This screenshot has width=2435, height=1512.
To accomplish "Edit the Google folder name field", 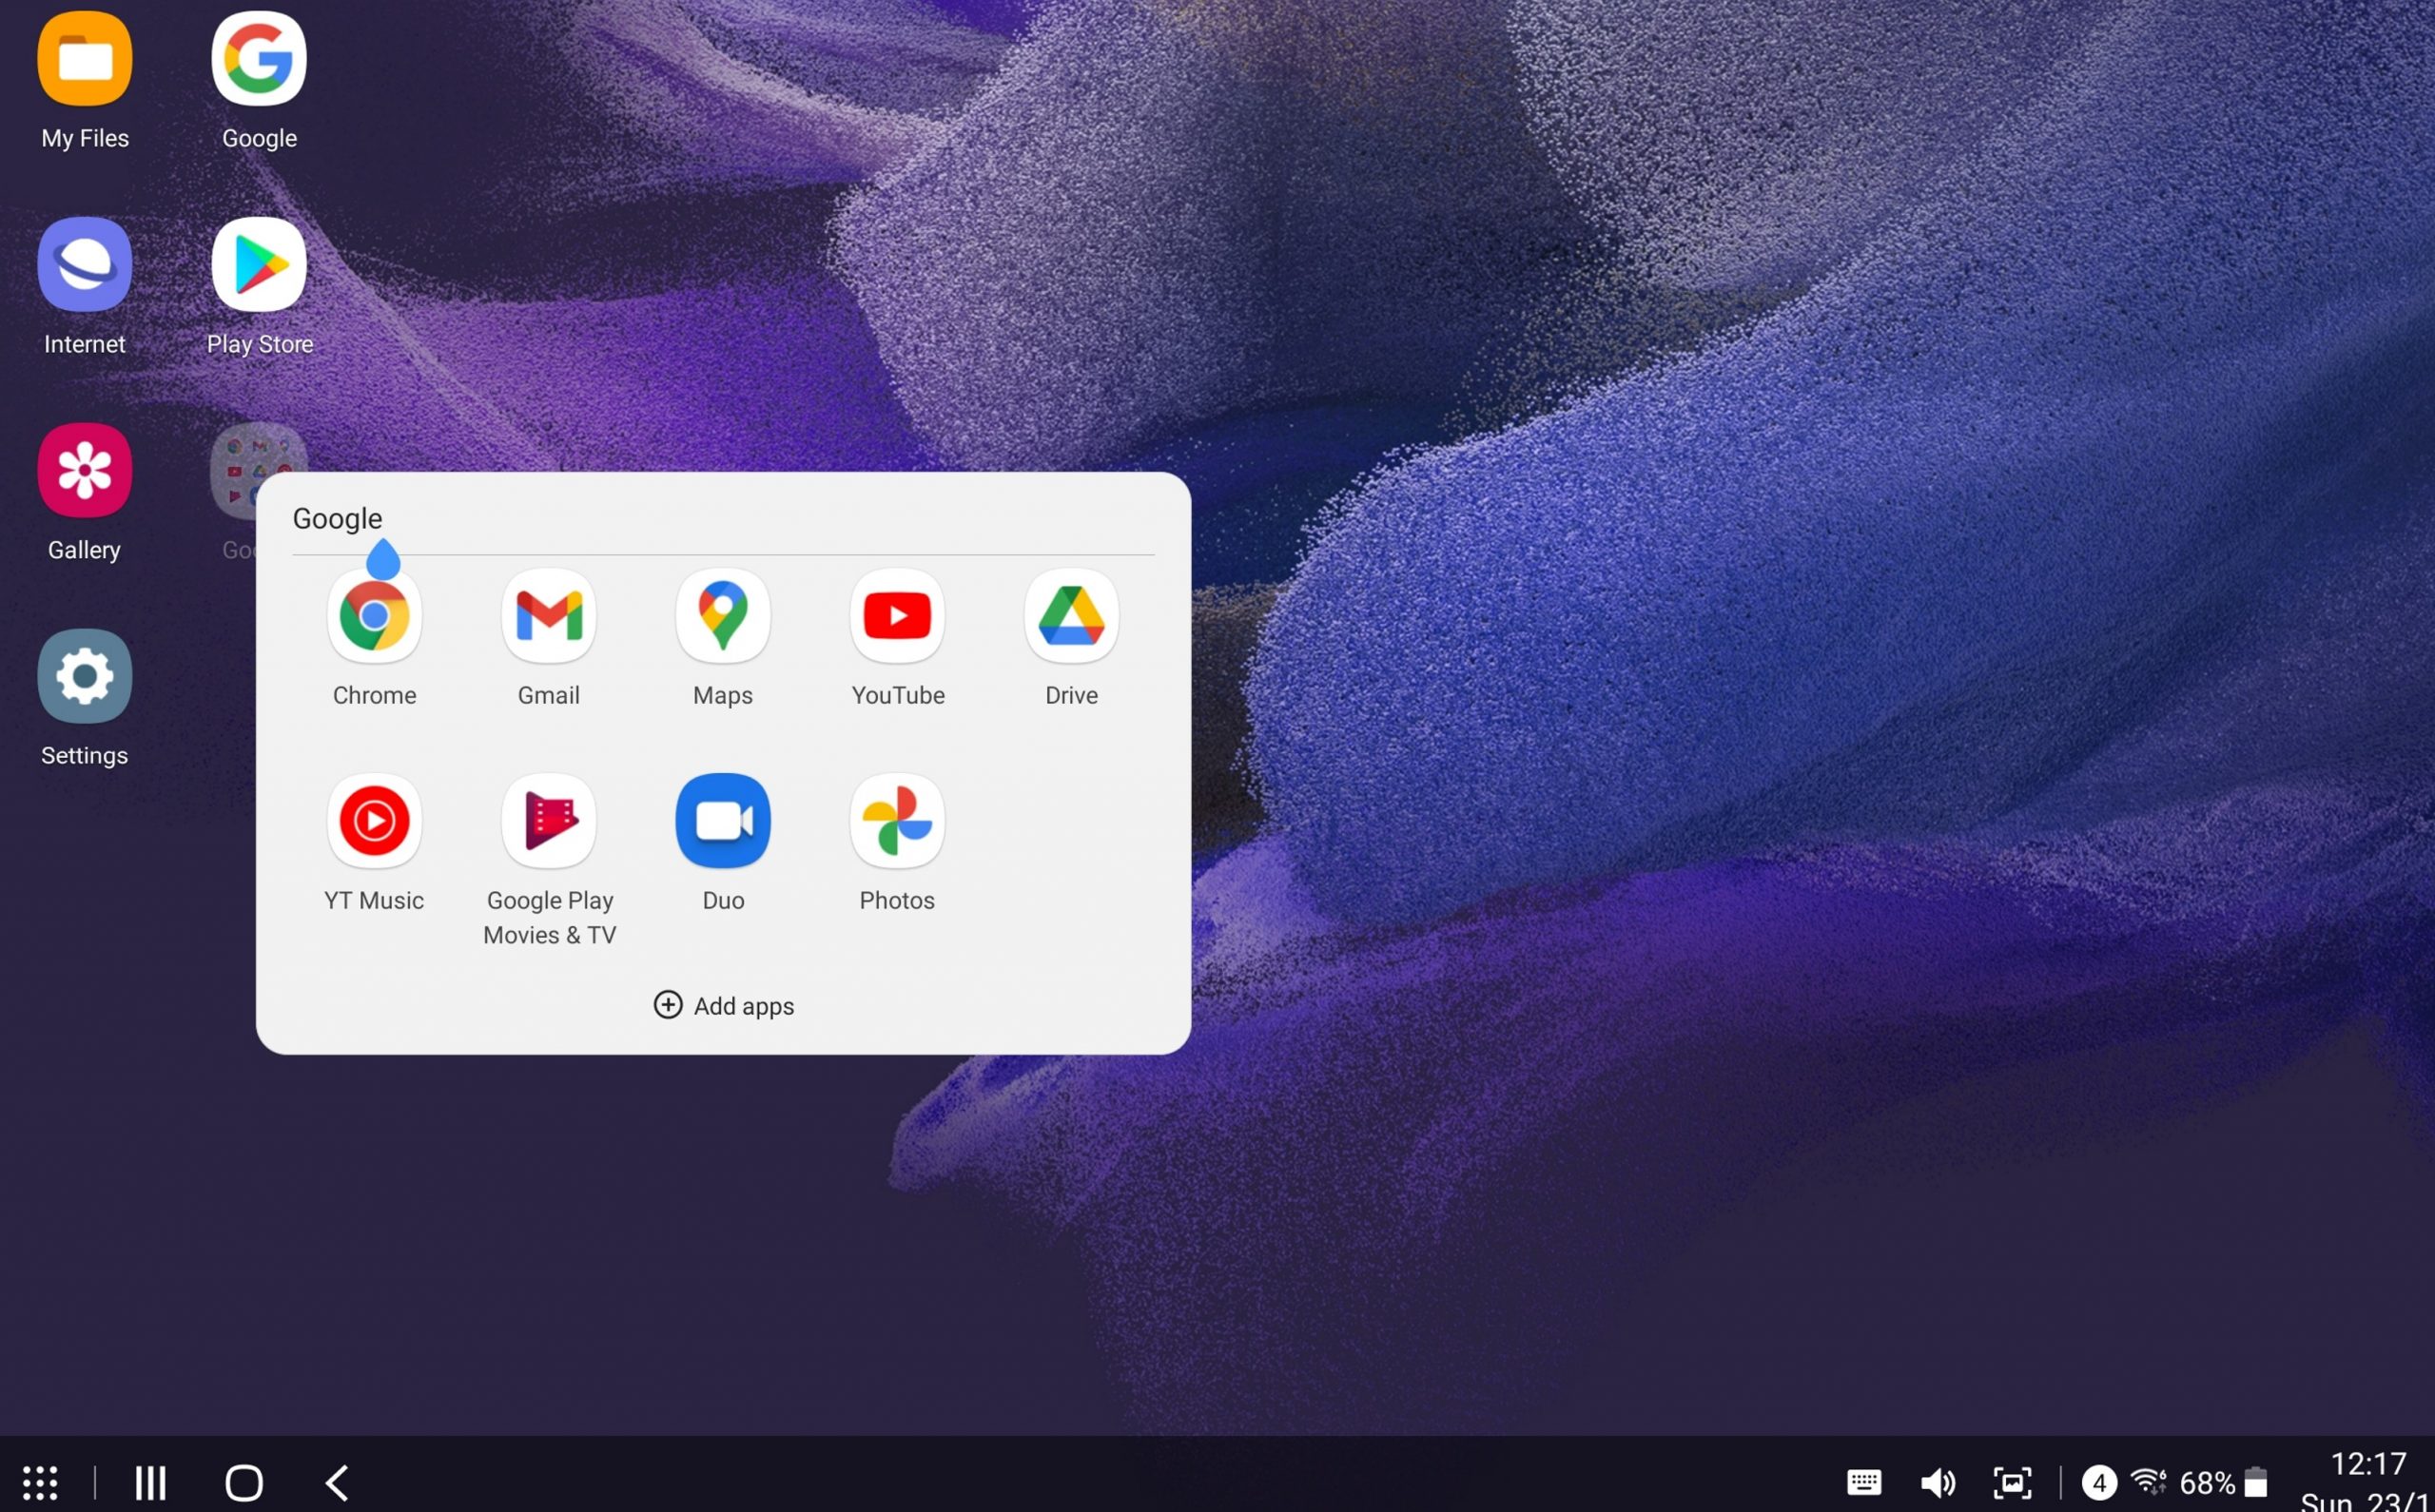I will (x=337, y=518).
